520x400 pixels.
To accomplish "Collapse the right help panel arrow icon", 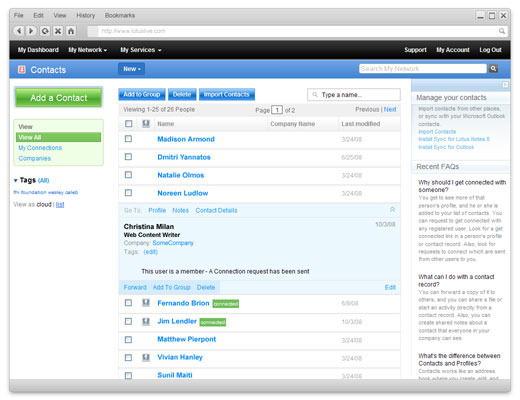I will (505, 85).
